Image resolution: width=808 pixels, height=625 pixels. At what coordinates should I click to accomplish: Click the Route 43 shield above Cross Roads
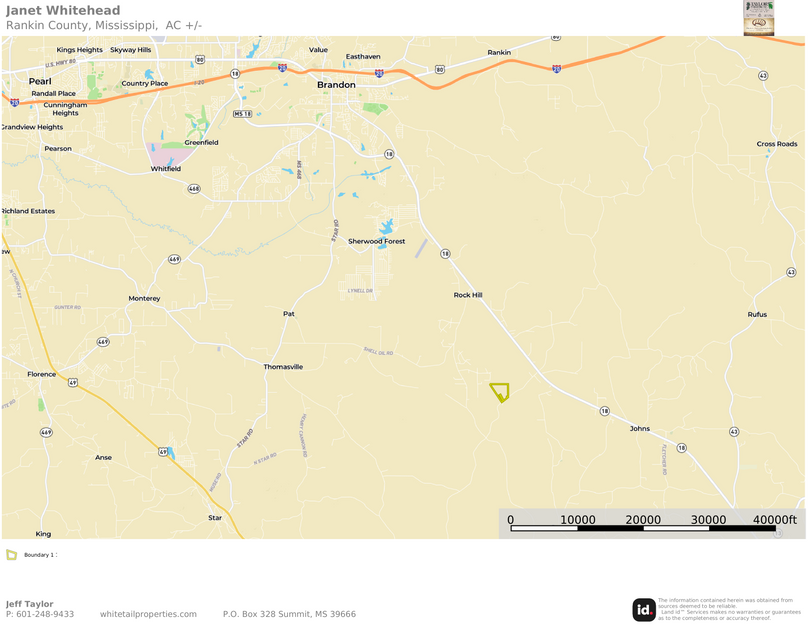click(x=763, y=75)
